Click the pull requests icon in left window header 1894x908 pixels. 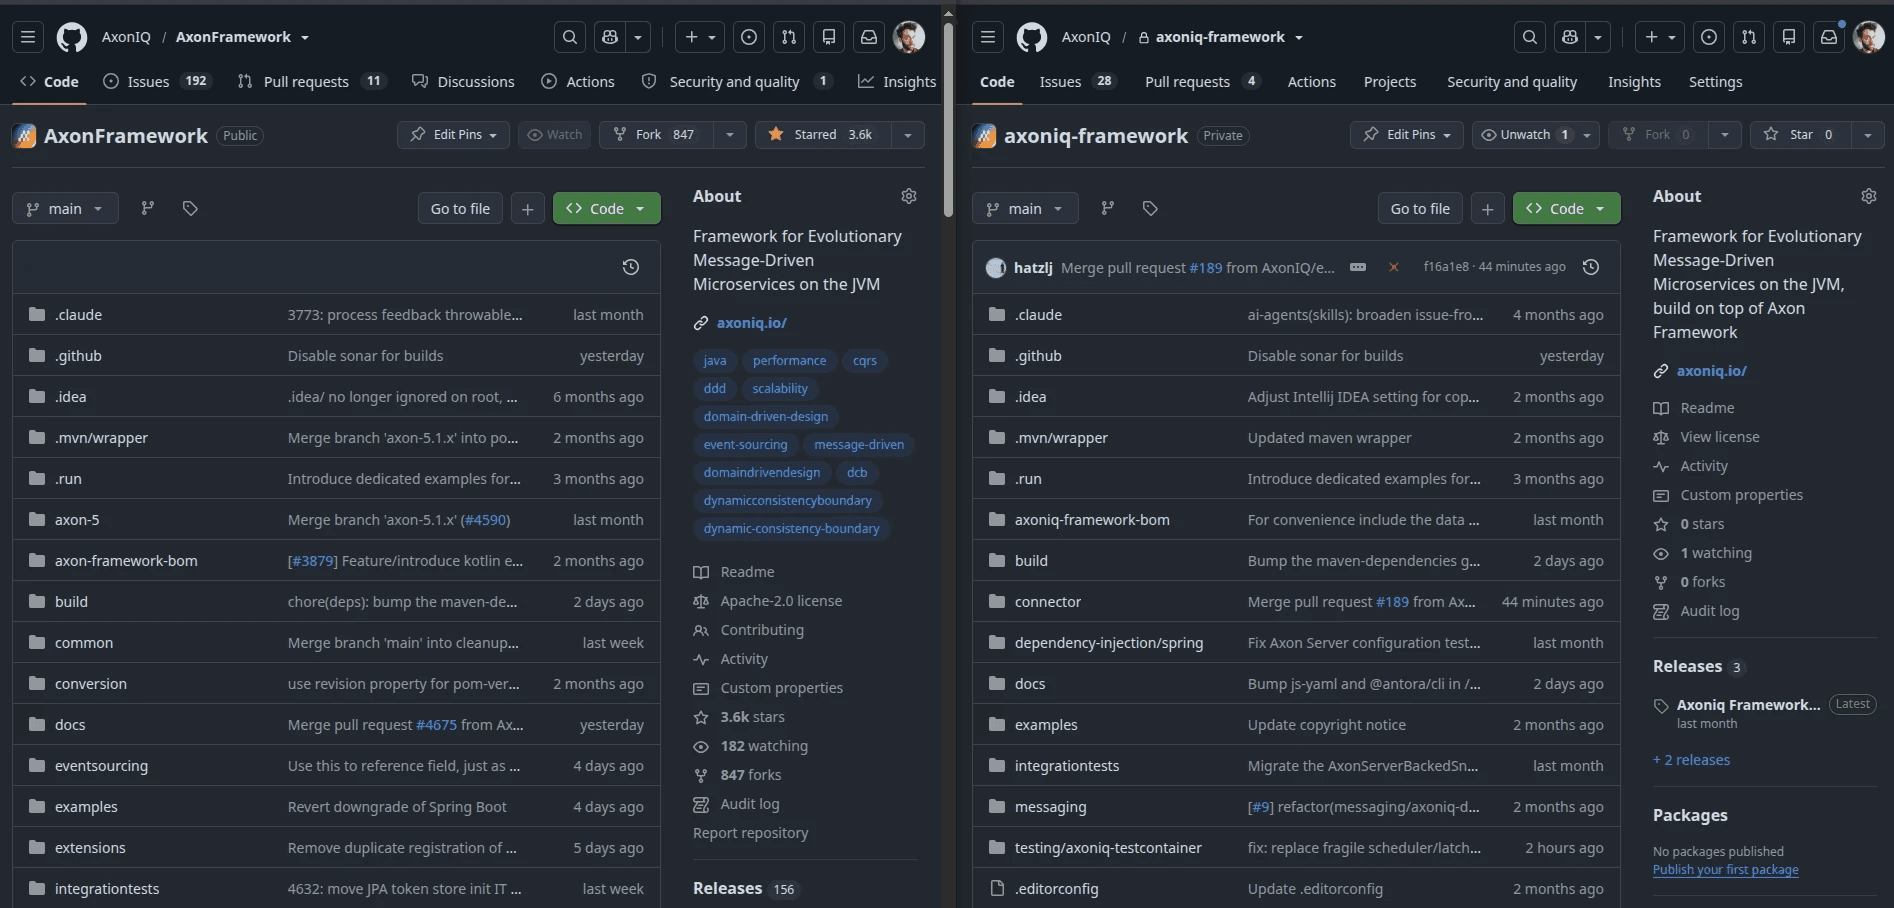pyautogui.click(x=789, y=37)
